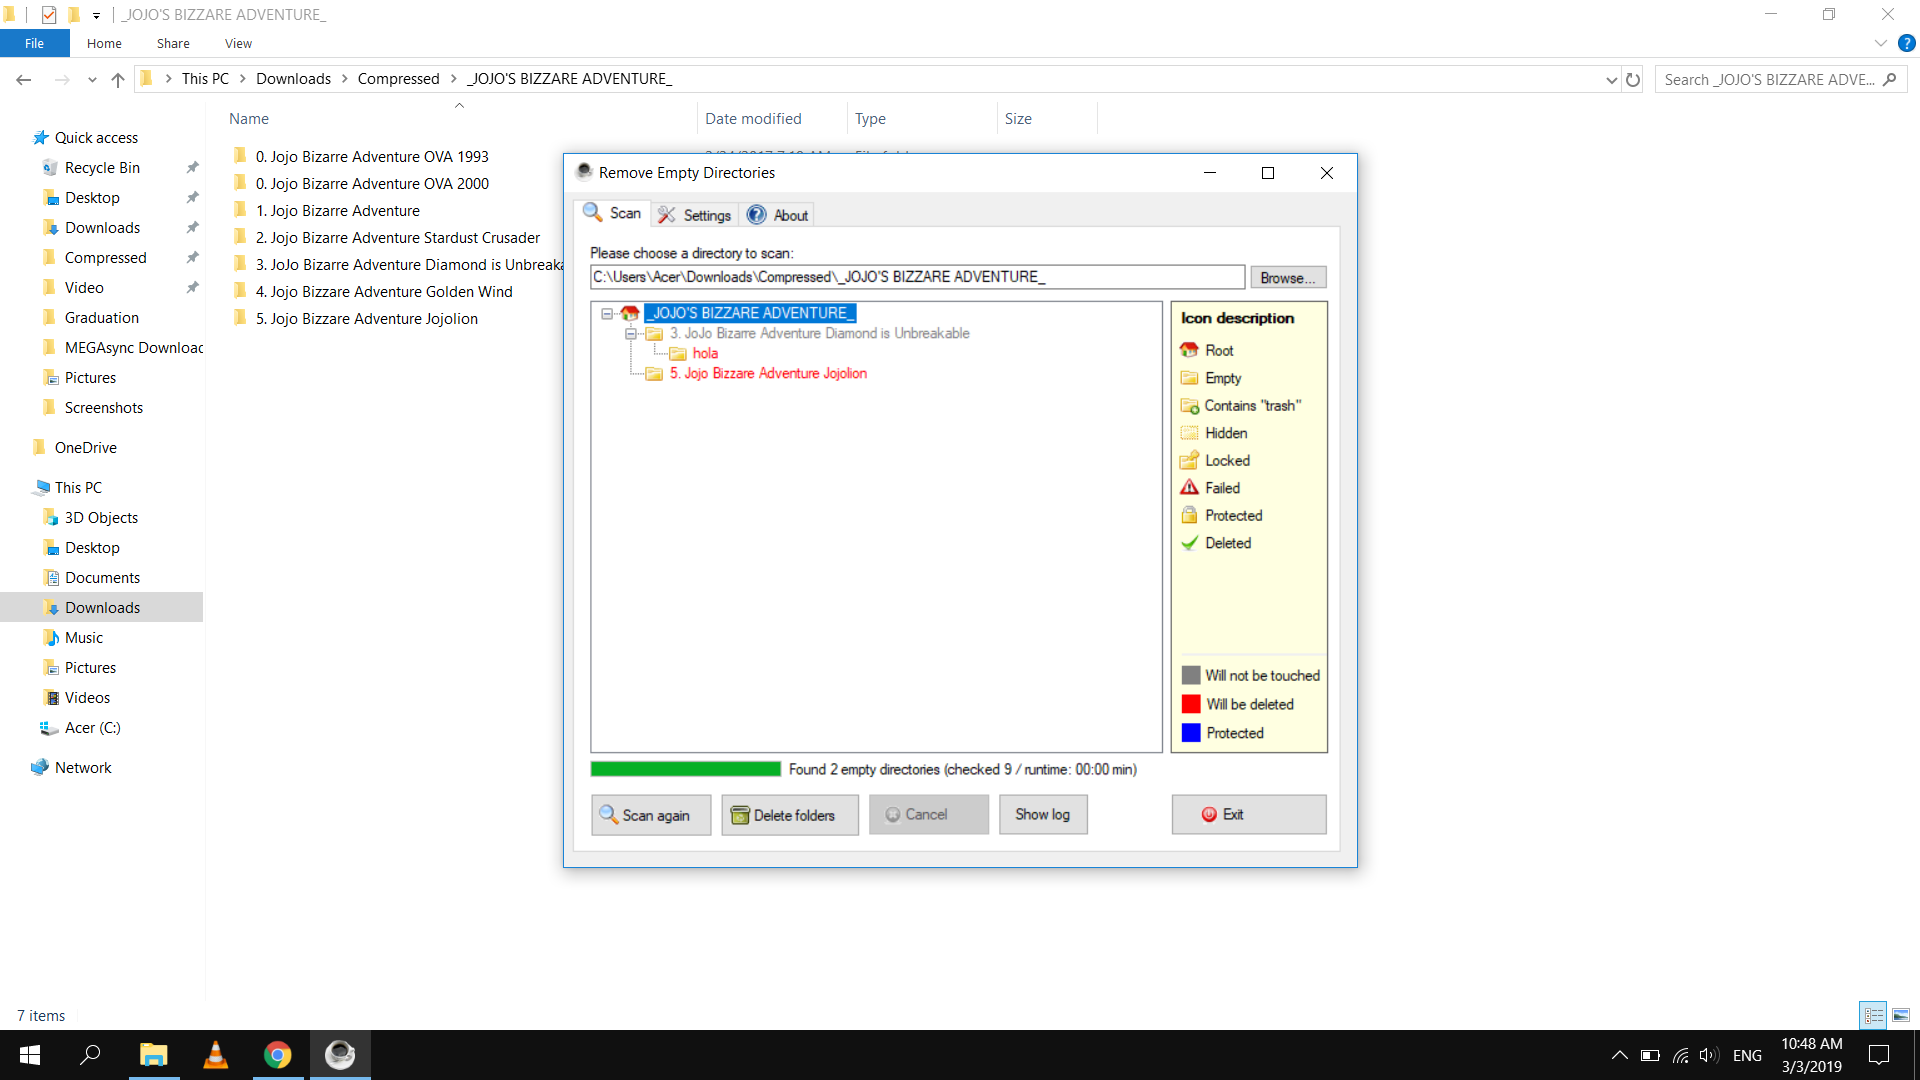Open VLC media player from taskbar

click(215, 1055)
